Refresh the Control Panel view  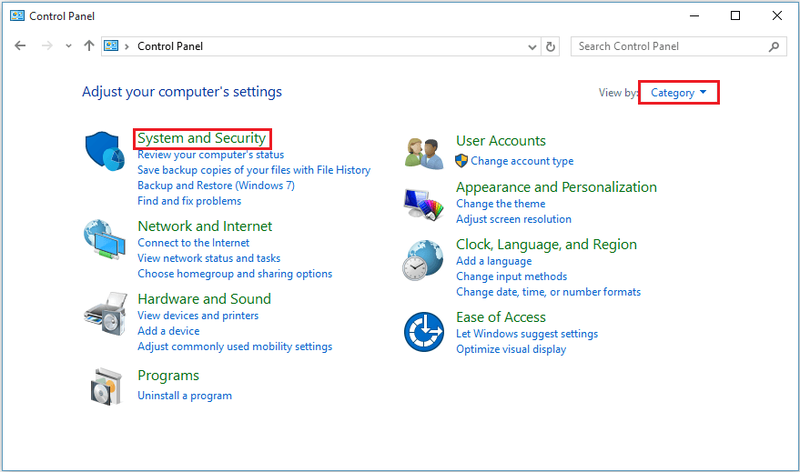click(551, 46)
